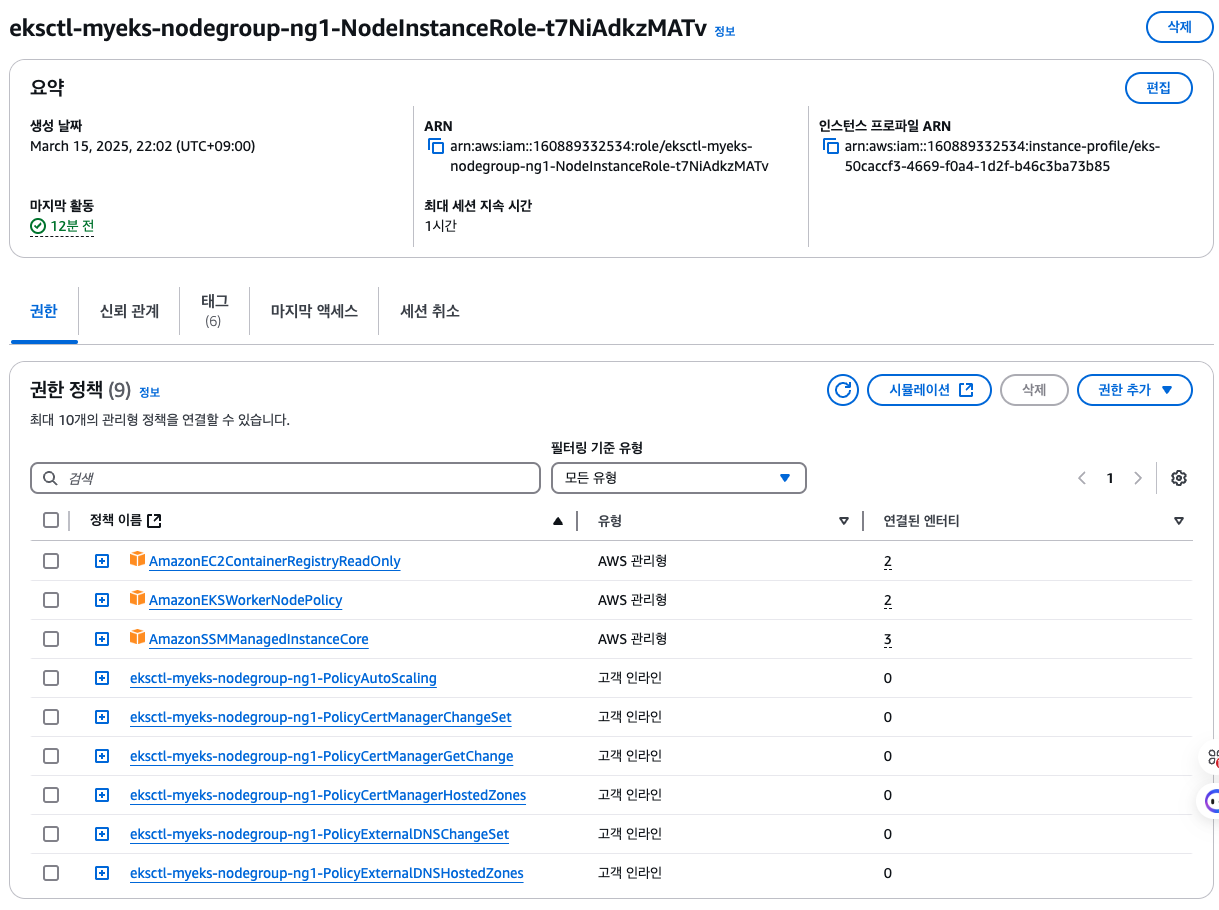Expand the AmazonSSMManagedInstanceCore policy details

(101, 639)
